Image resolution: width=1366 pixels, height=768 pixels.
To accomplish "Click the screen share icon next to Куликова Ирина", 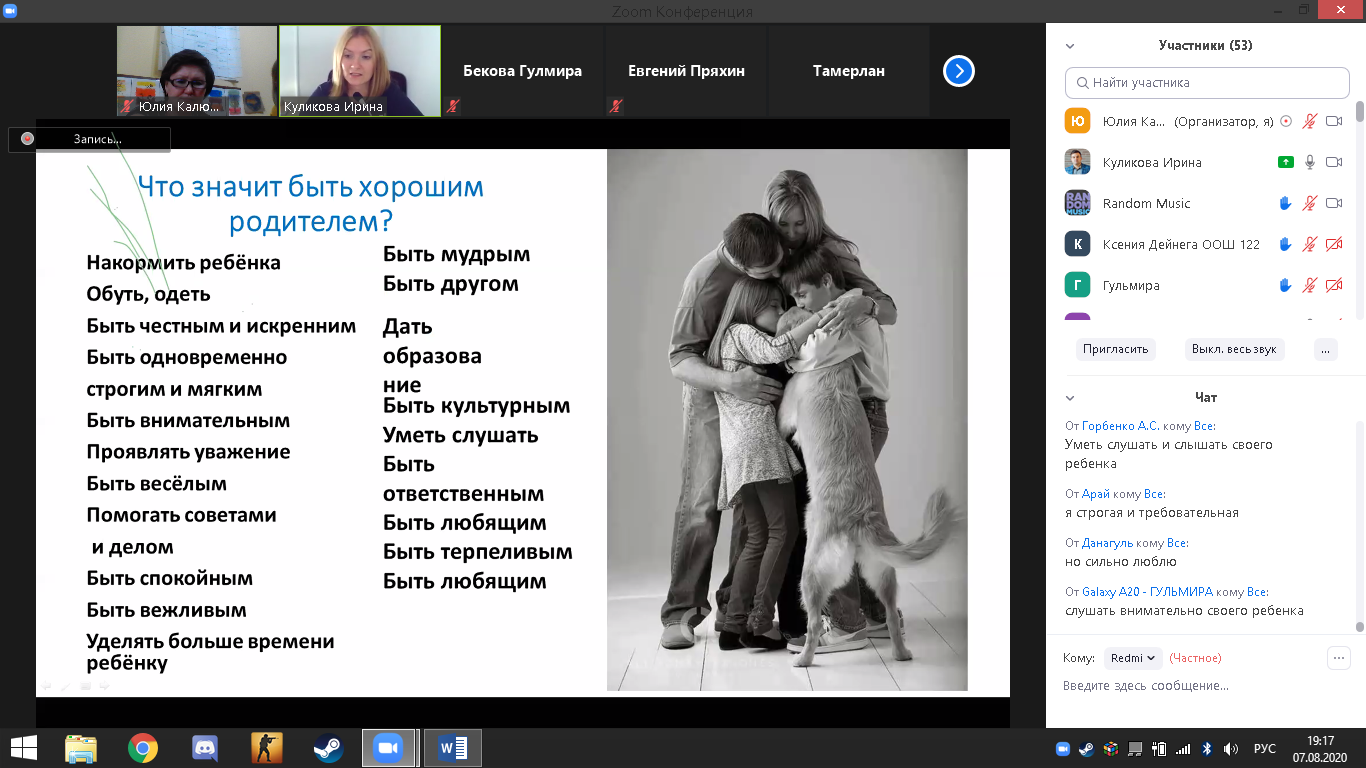I will [x=1286, y=162].
